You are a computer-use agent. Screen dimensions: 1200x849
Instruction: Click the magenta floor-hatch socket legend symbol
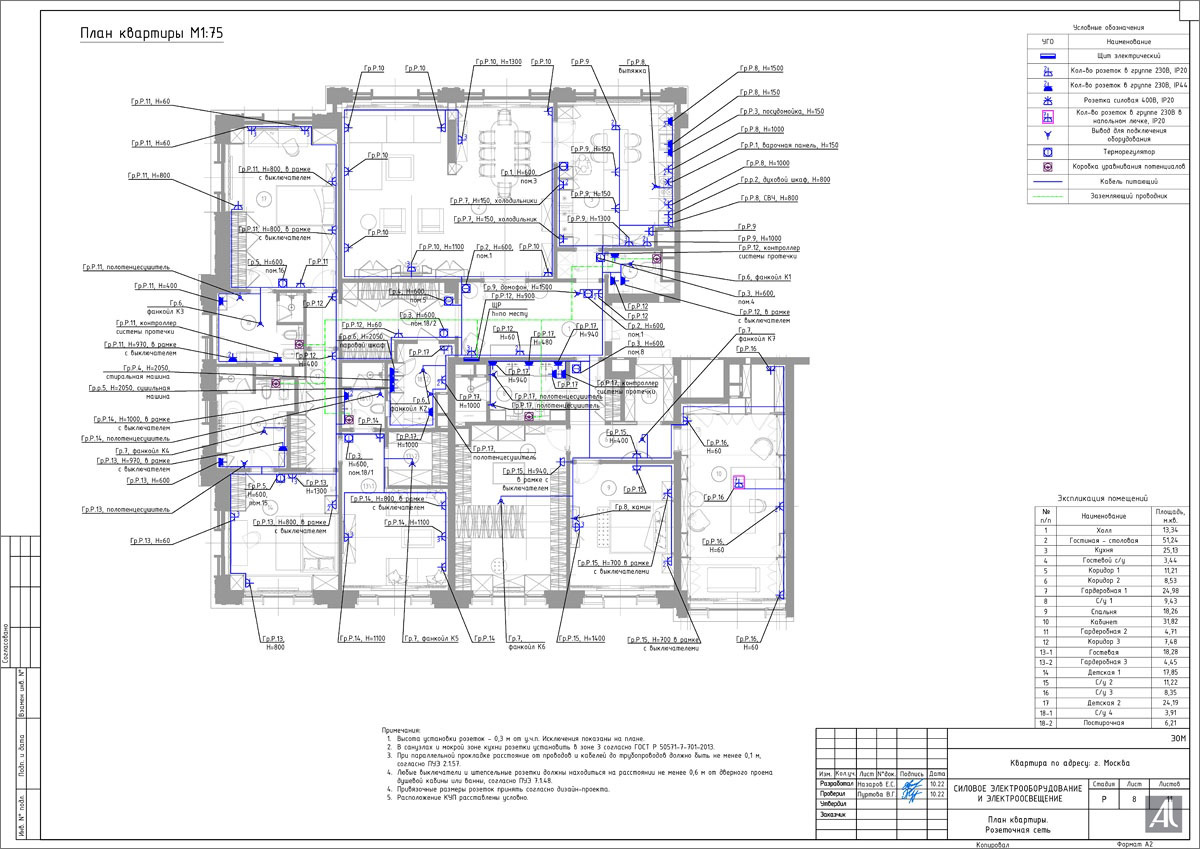coord(1047,118)
